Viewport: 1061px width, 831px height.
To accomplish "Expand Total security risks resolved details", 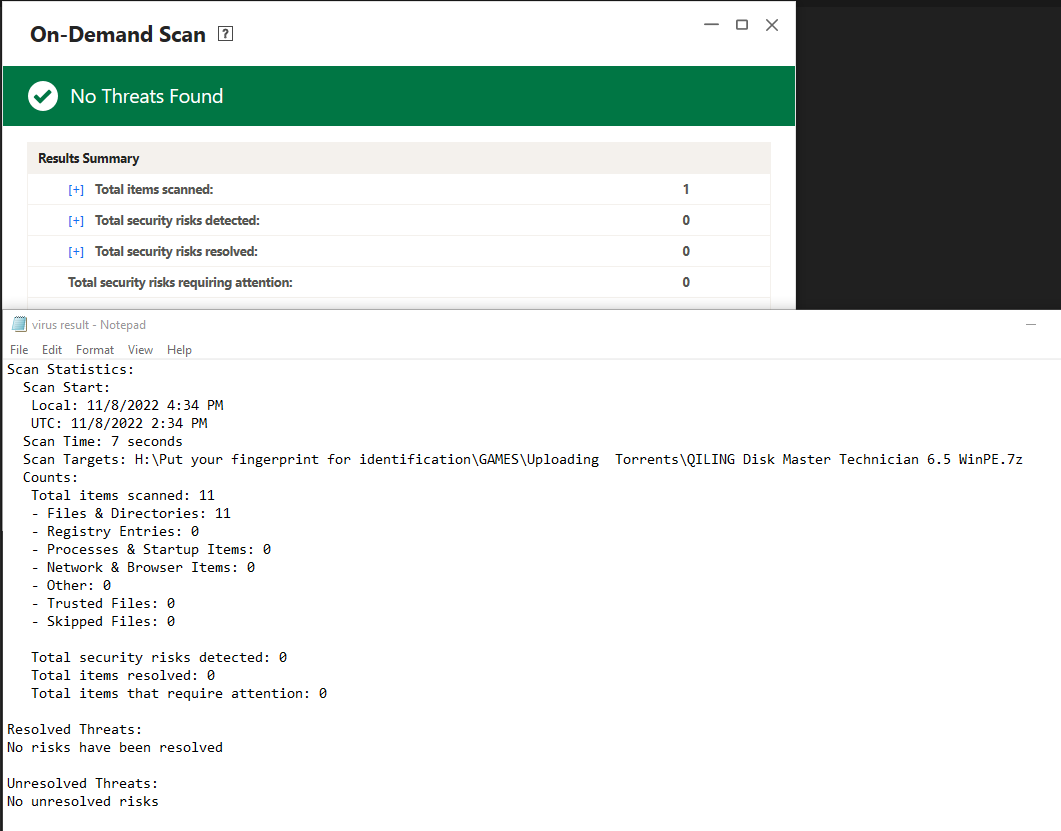I will tap(76, 252).
